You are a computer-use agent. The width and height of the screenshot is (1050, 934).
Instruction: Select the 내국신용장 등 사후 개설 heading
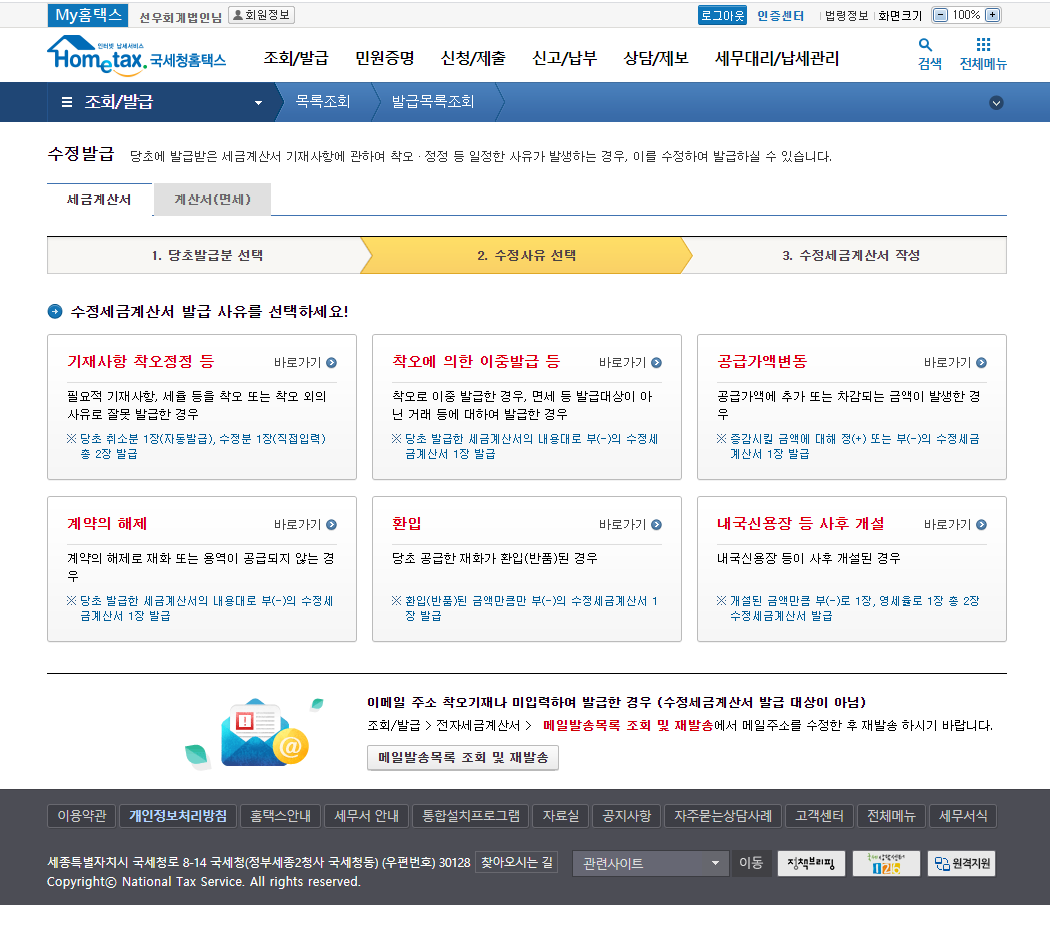click(800, 524)
